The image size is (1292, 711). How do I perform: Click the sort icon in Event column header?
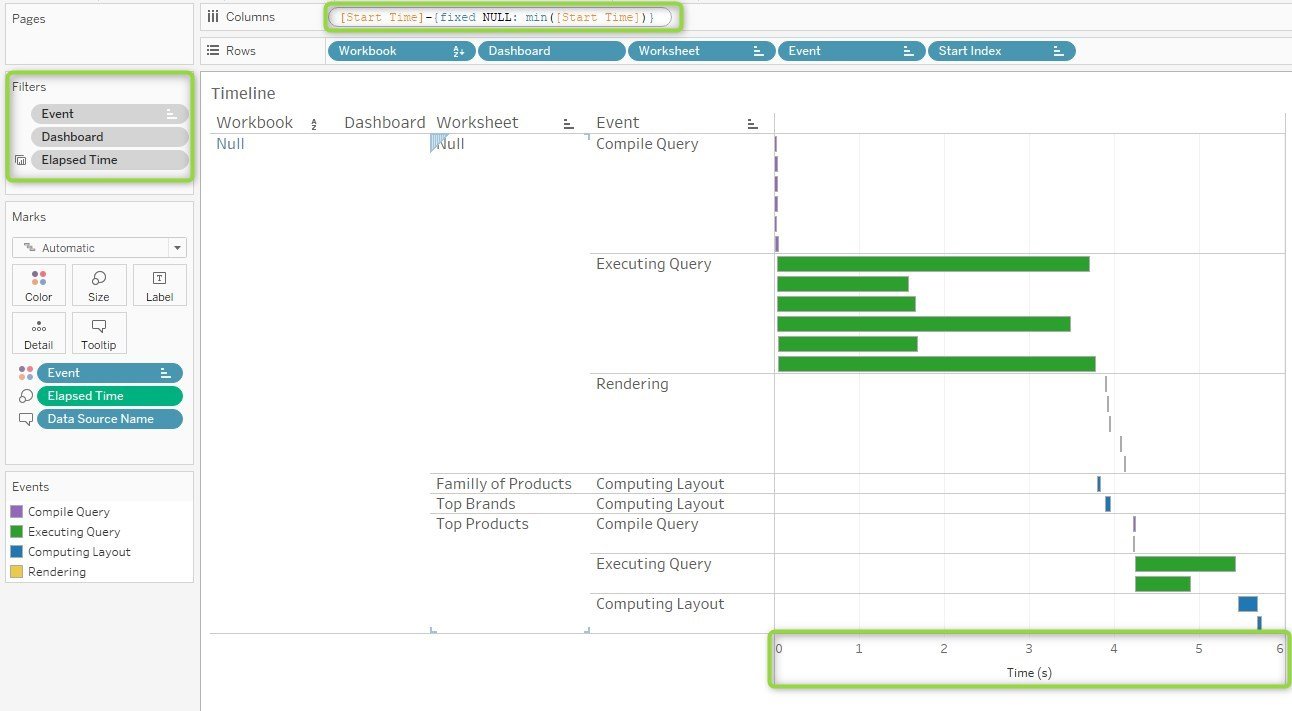pos(752,124)
